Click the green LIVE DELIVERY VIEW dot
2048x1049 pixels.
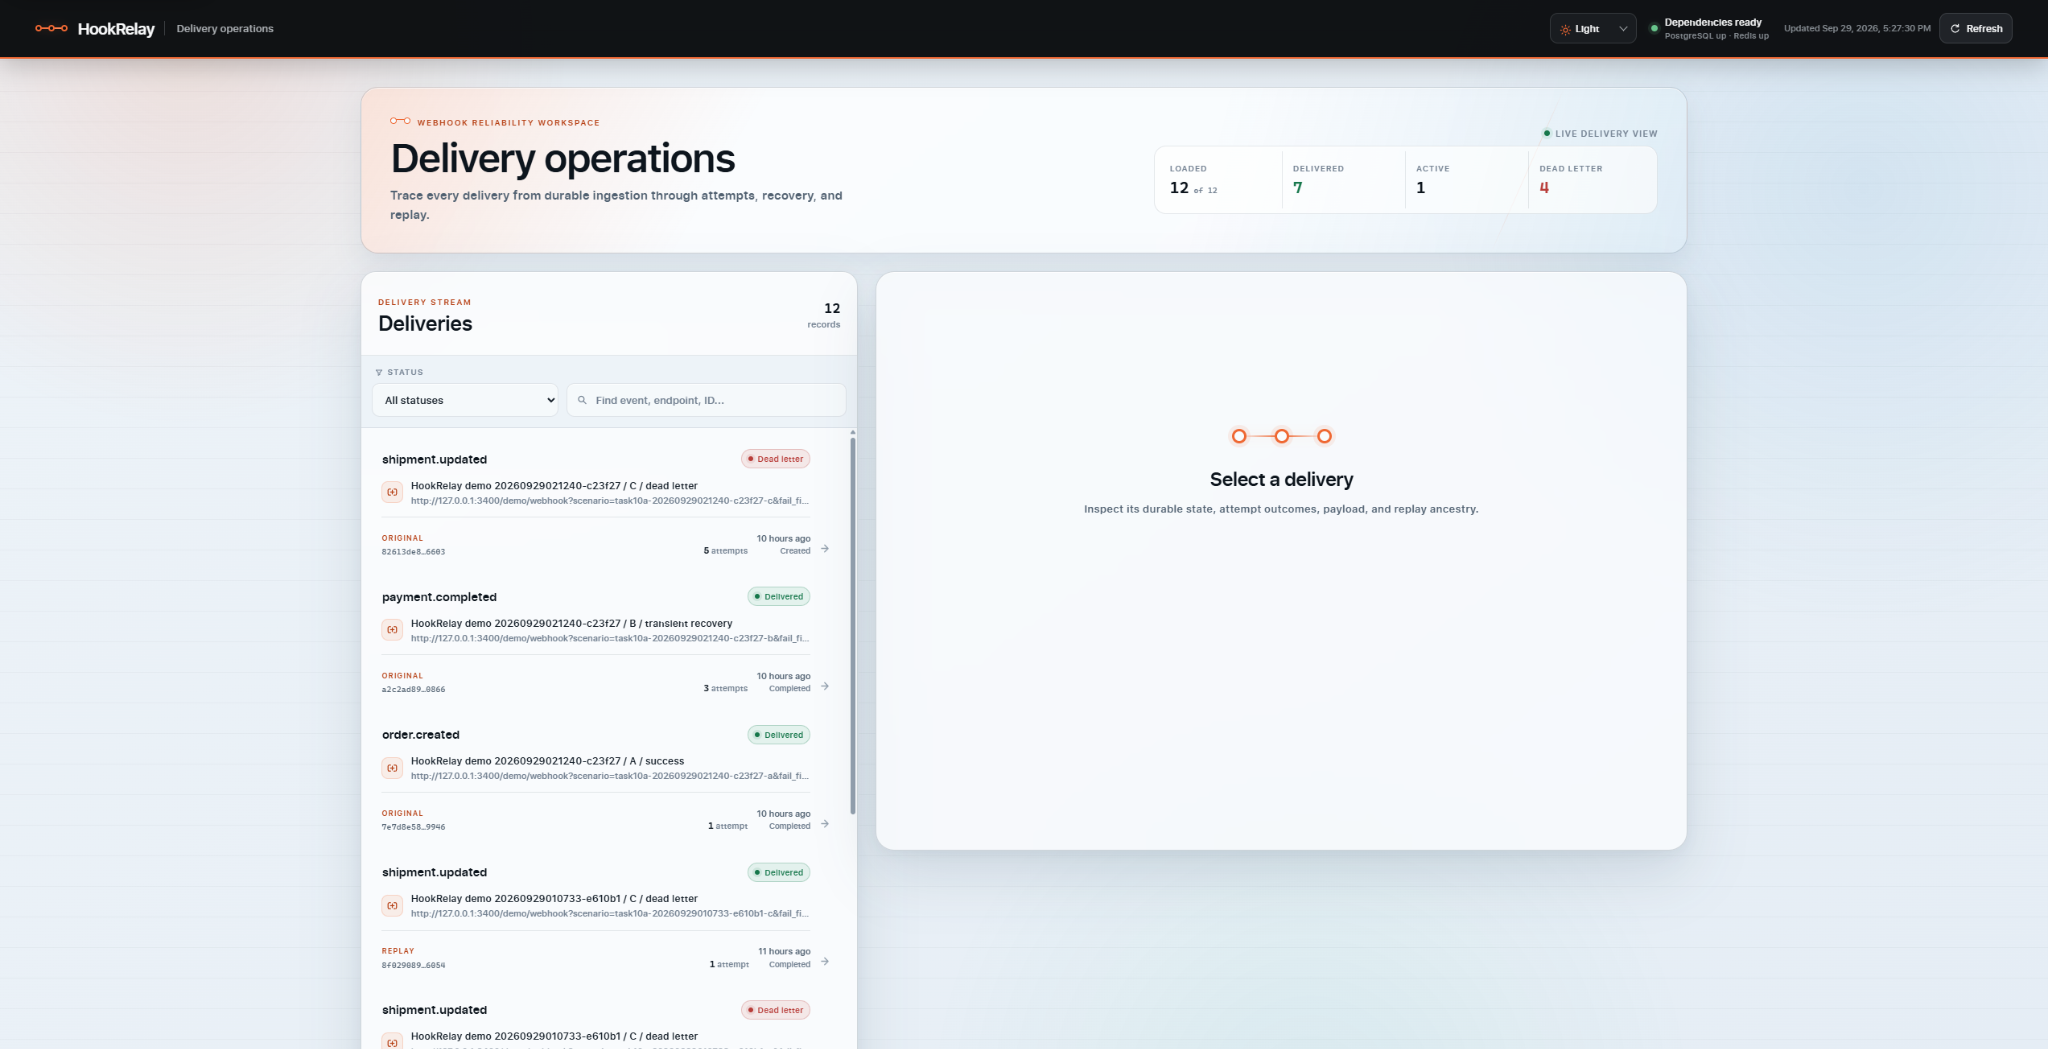(x=1547, y=133)
